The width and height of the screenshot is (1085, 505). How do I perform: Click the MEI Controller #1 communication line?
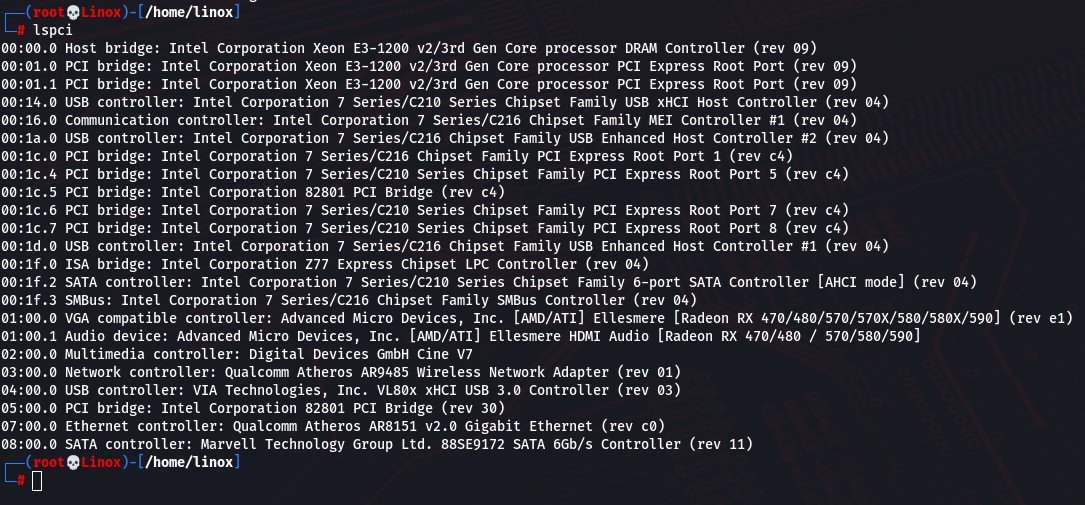click(429, 120)
